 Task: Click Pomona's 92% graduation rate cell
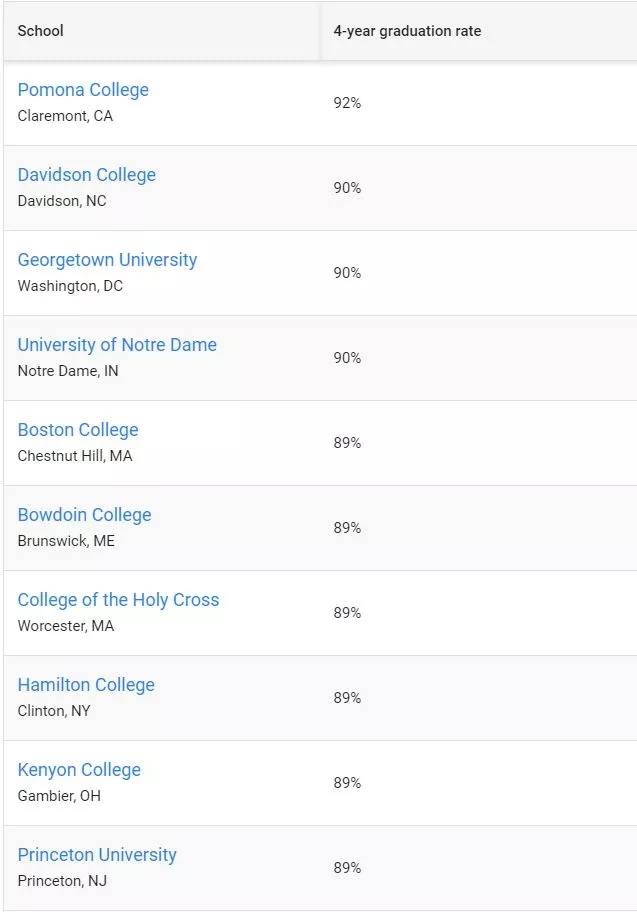pyautogui.click(x=347, y=103)
